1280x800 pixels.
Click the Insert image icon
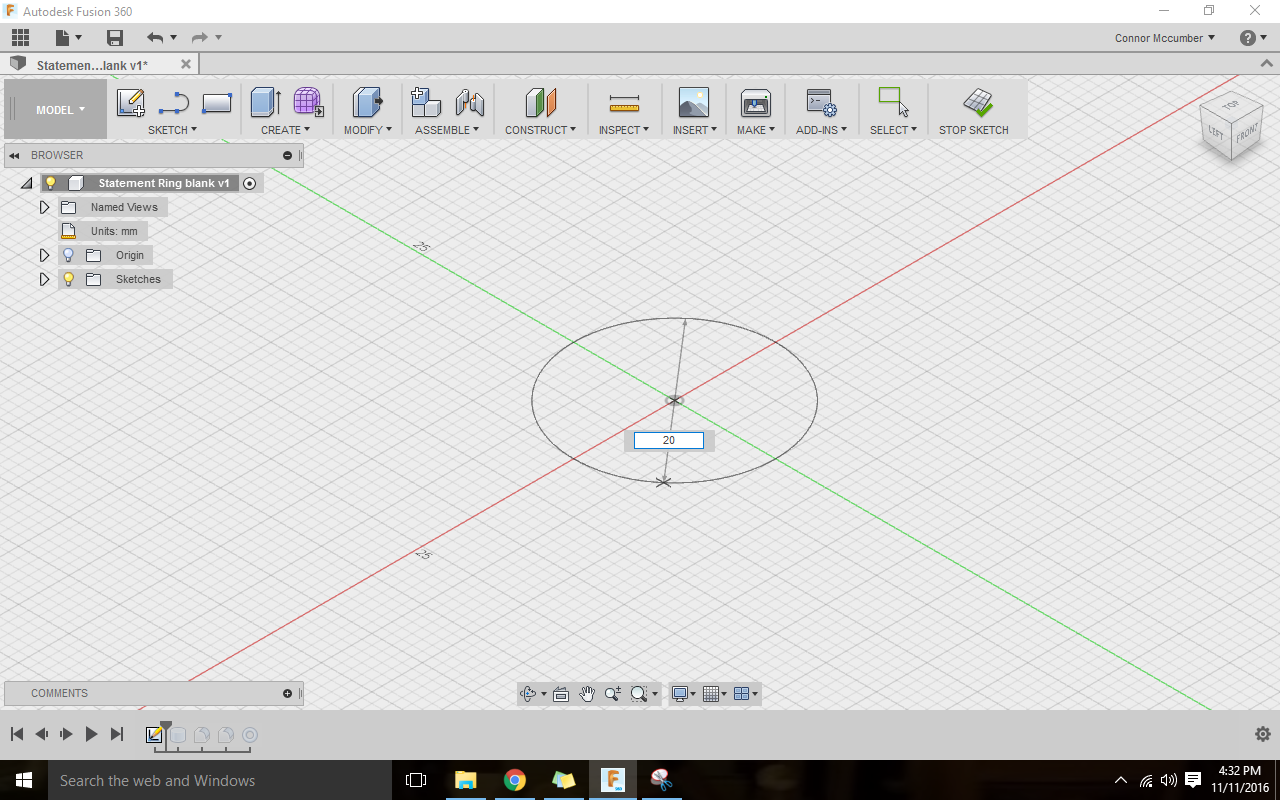coord(693,102)
